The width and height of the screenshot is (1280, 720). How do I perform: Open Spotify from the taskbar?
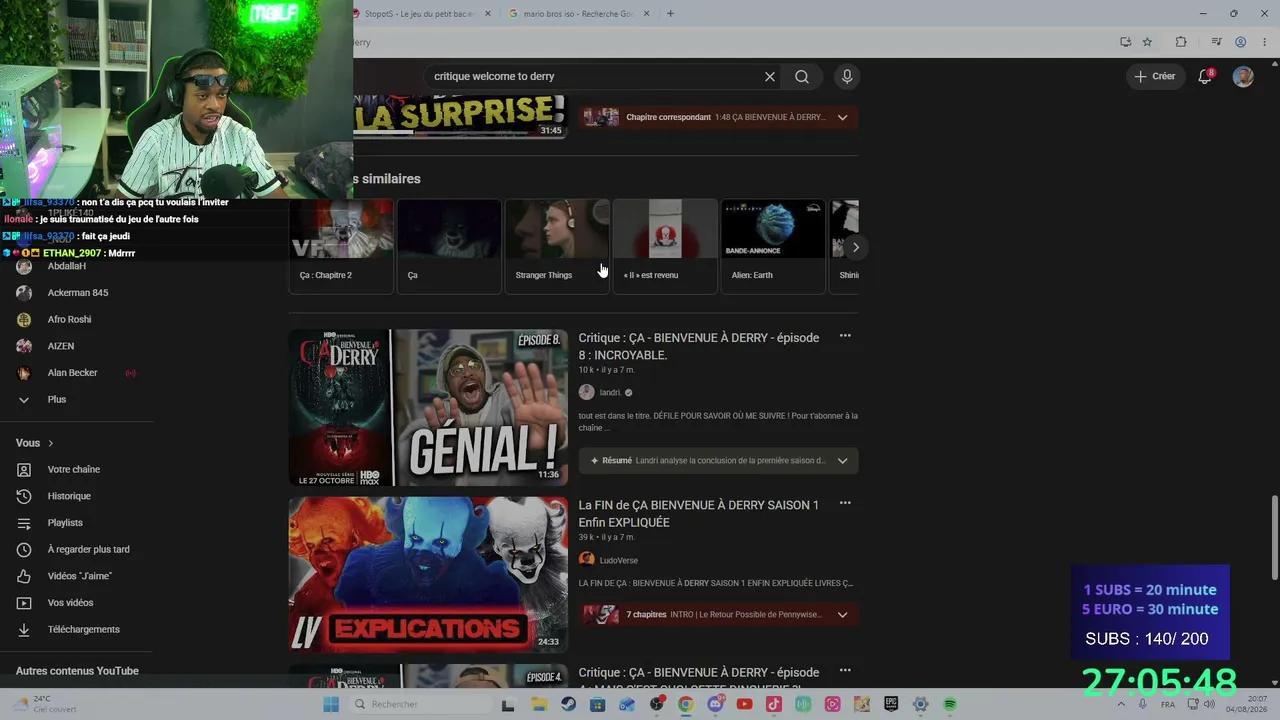[950, 704]
